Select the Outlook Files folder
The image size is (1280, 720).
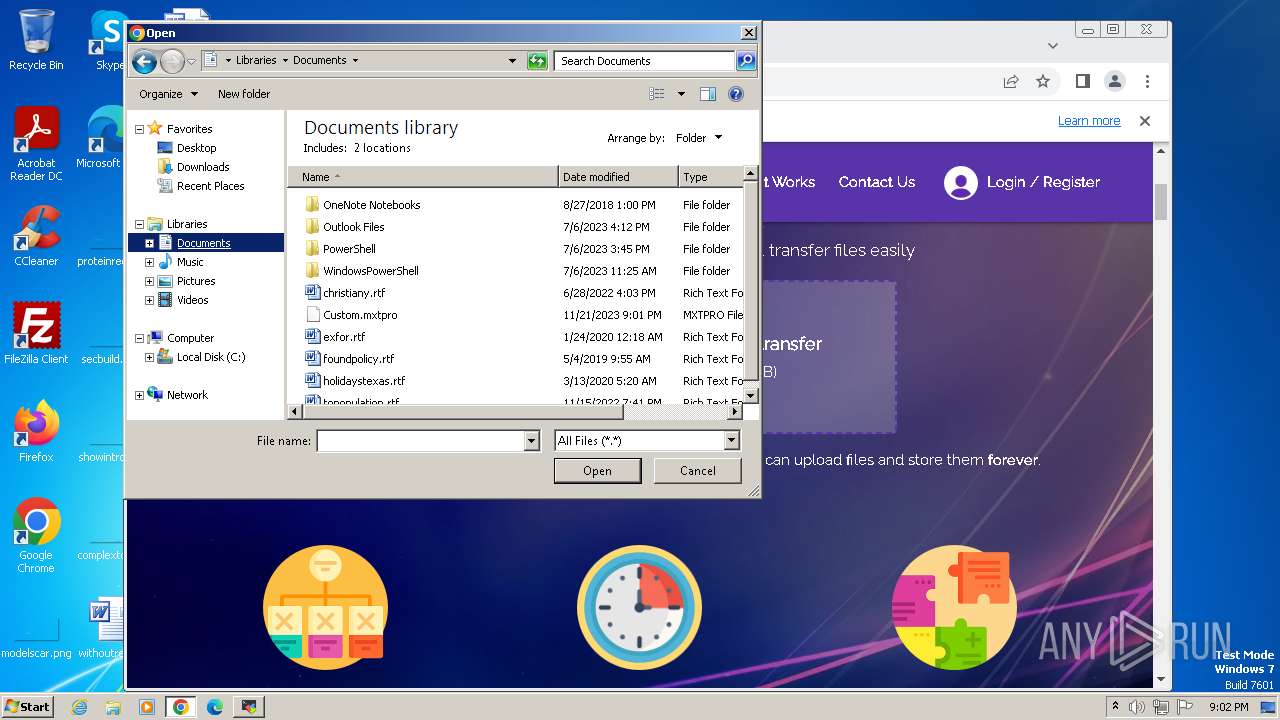point(353,227)
